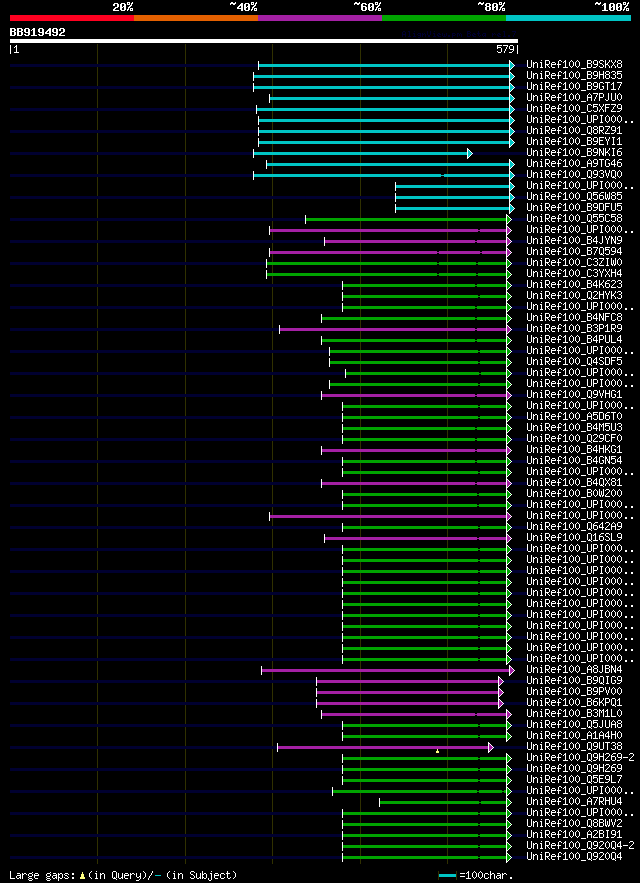Screen dimensions: 640x883
Task: Select the UniRef100_B4HKG1 entry
Action: [x=574, y=449]
